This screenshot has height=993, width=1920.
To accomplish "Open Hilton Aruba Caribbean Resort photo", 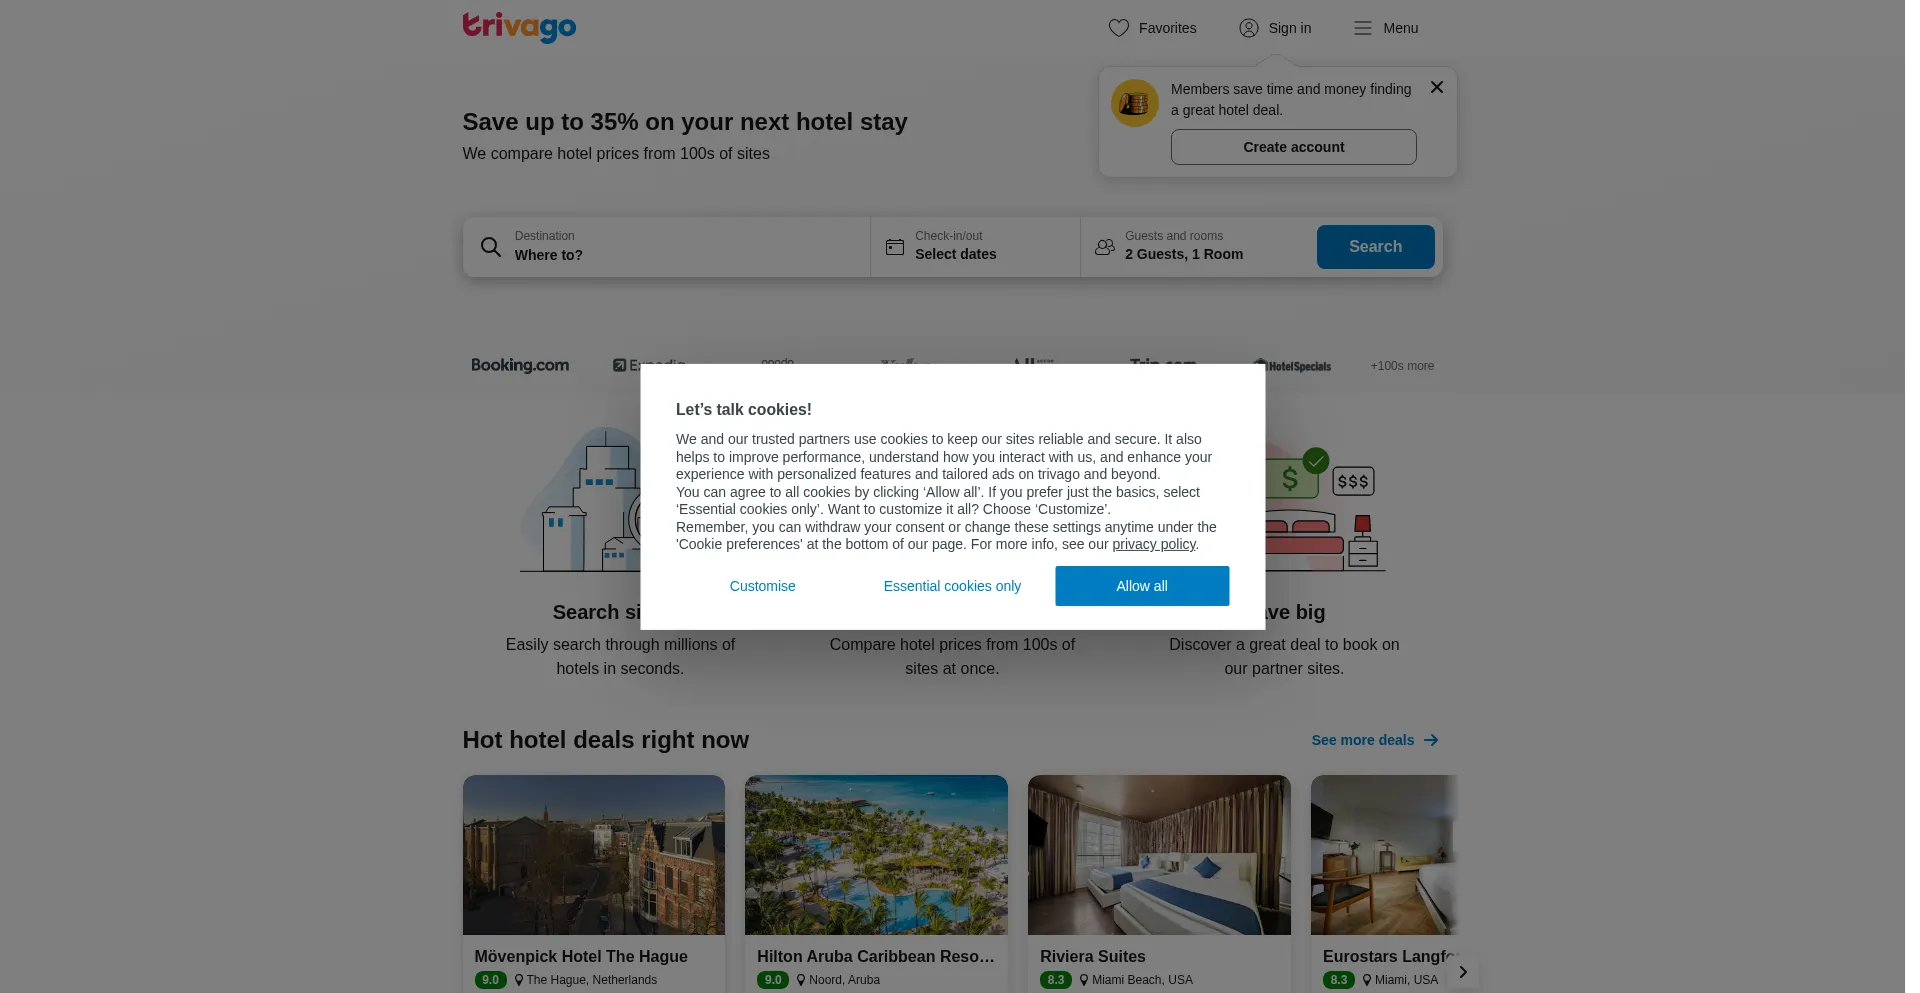I will coord(876,855).
